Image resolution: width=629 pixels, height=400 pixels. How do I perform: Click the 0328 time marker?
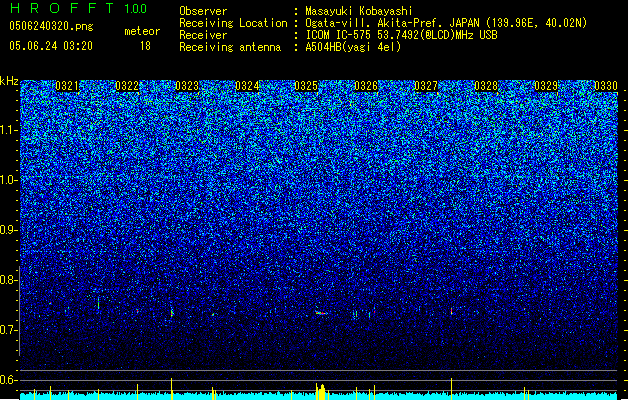pos(486,86)
